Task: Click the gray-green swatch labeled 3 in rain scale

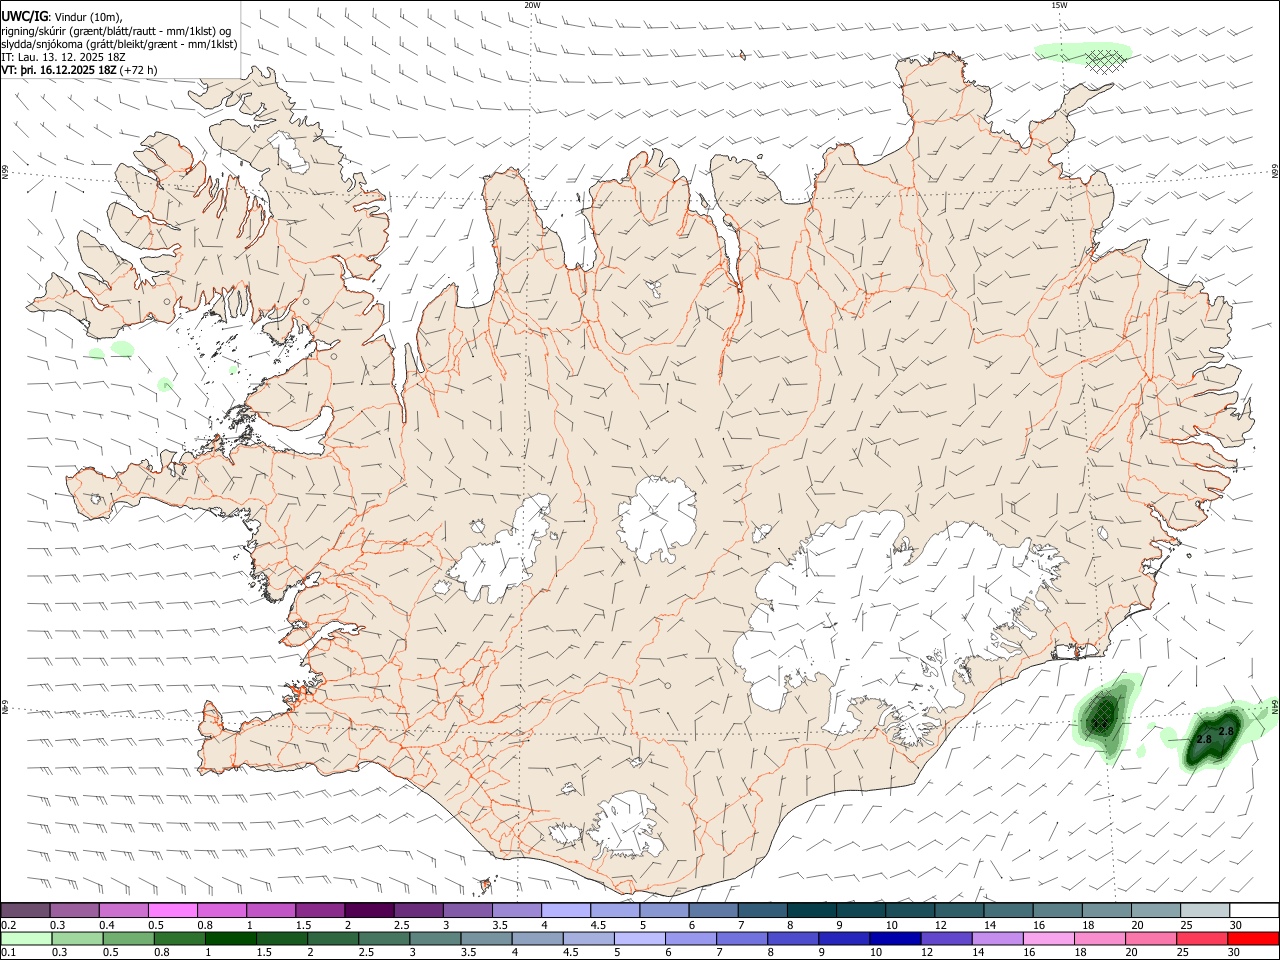Action: (x=435, y=938)
